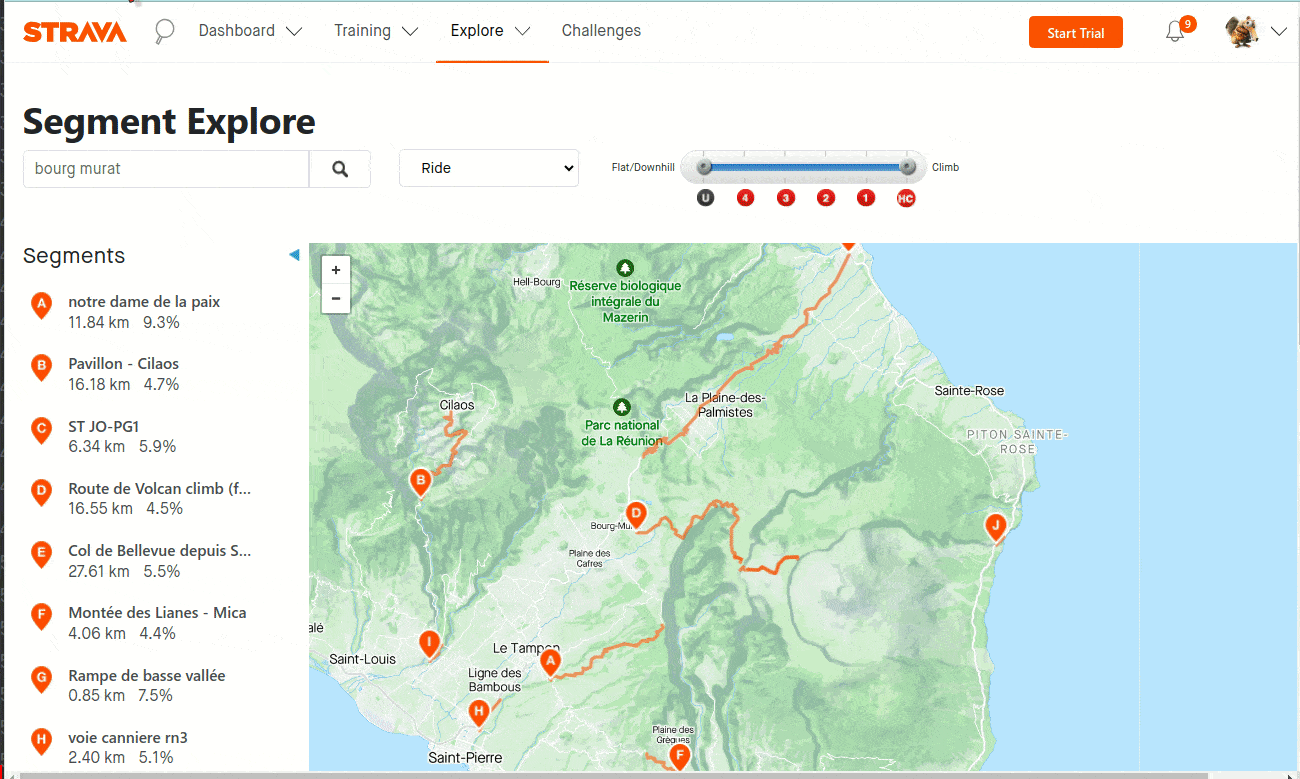Zoom out on the map
The width and height of the screenshot is (1300, 779).
tap(336, 298)
